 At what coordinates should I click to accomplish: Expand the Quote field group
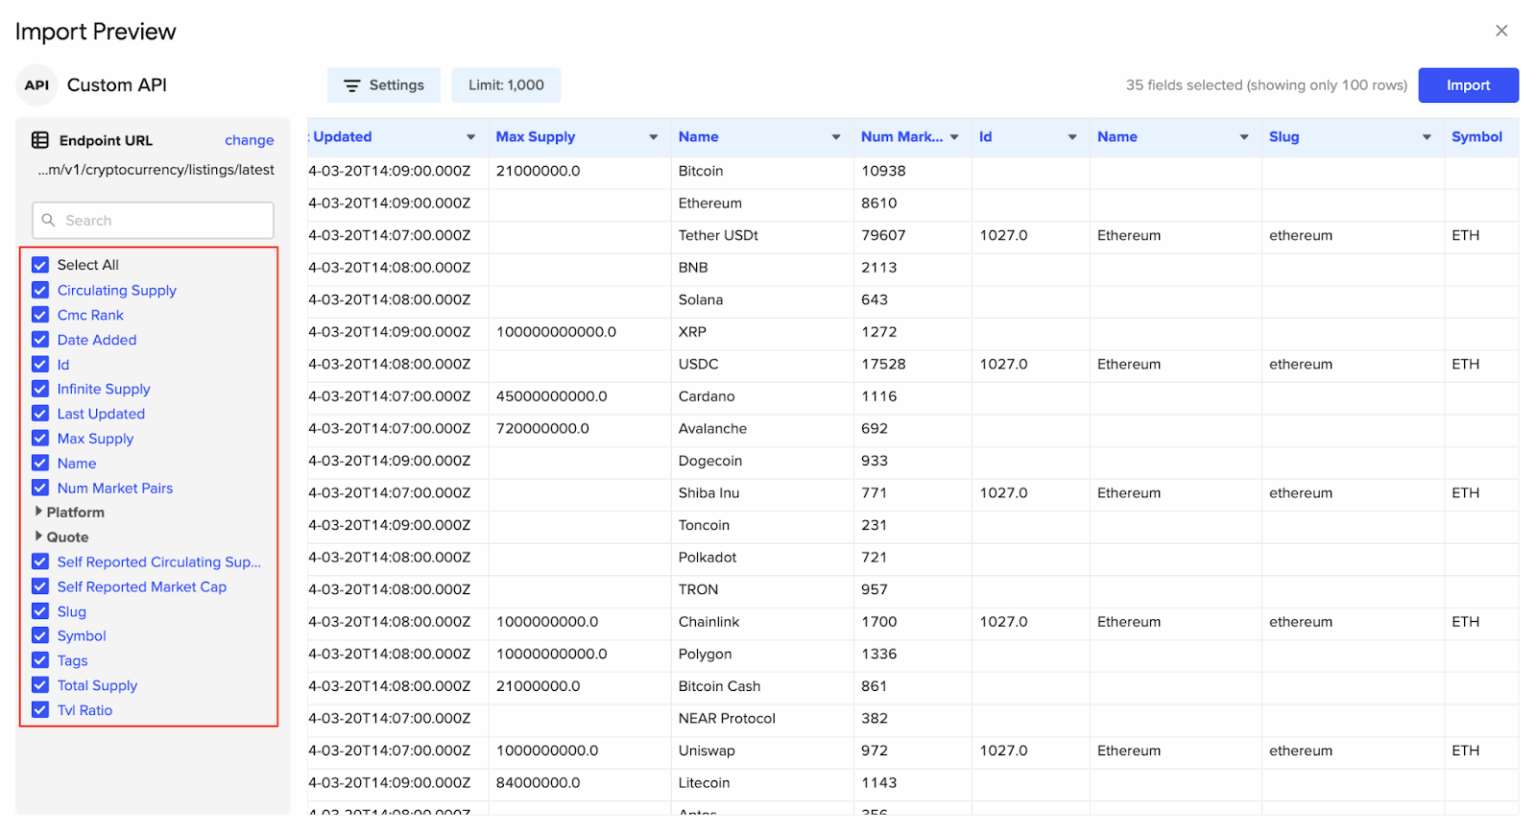[39, 537]
